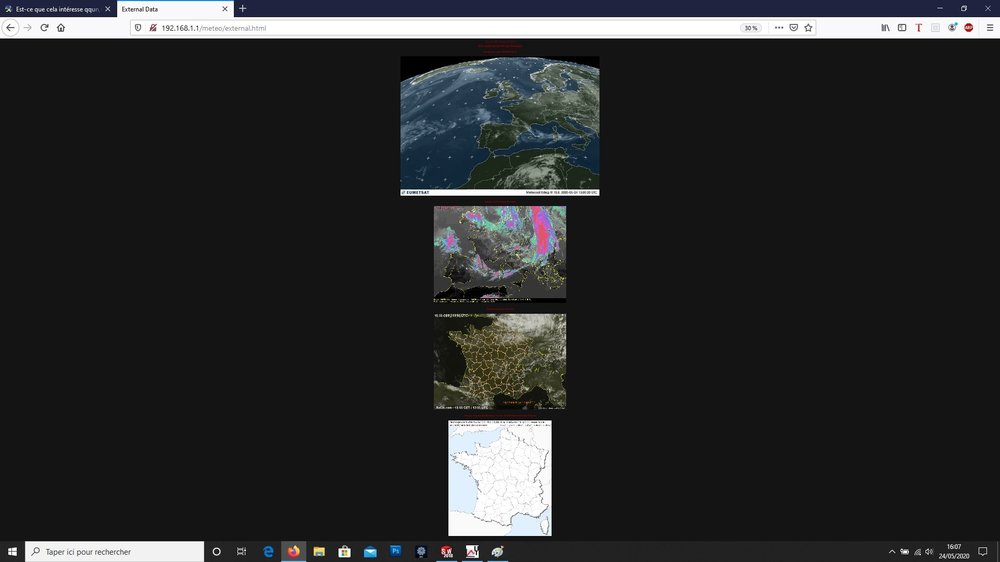Show site connection security info
This screenshot has height=562, width=1000.
[152, 28]
